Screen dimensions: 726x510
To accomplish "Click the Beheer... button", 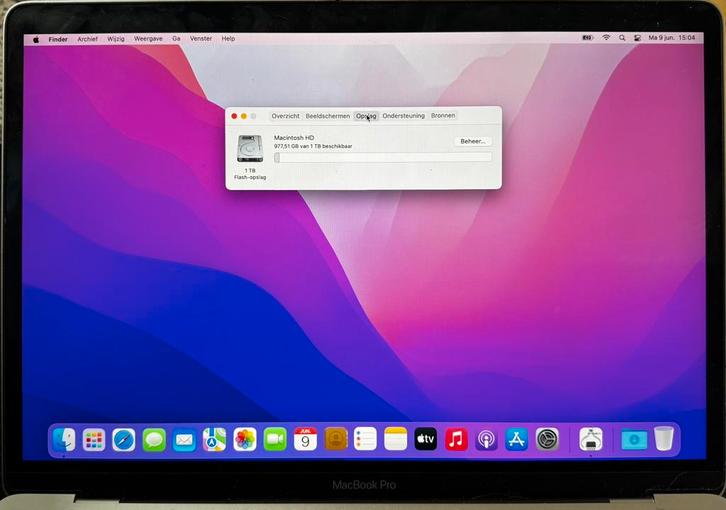I will point(473,141).
